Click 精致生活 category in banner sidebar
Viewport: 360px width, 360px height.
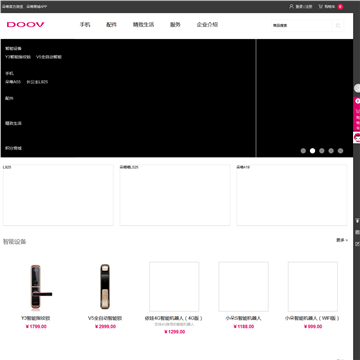(x=13, y=123)
